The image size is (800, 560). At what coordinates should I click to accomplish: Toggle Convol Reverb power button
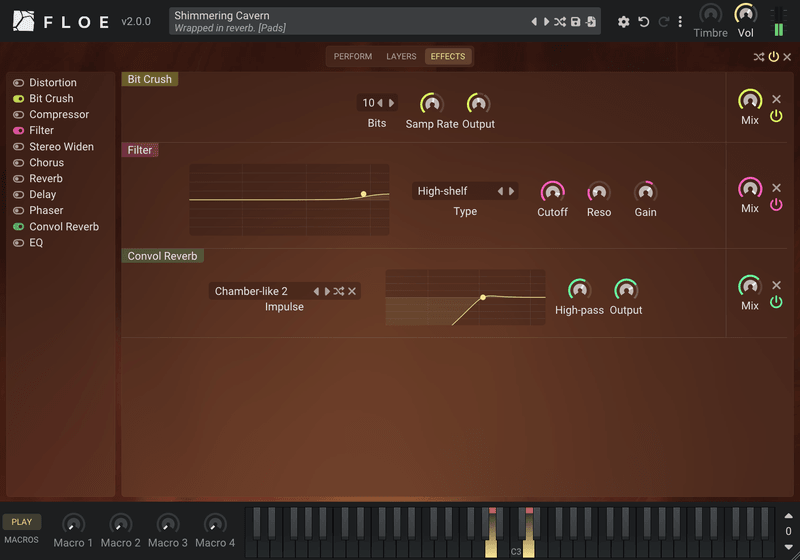pyautogui.click(x=776, y=302)
